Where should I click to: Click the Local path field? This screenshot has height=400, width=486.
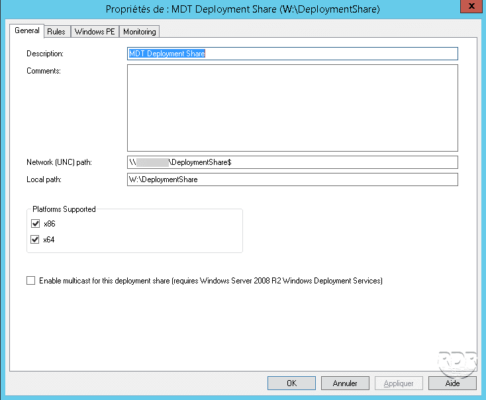pos(292,180)
